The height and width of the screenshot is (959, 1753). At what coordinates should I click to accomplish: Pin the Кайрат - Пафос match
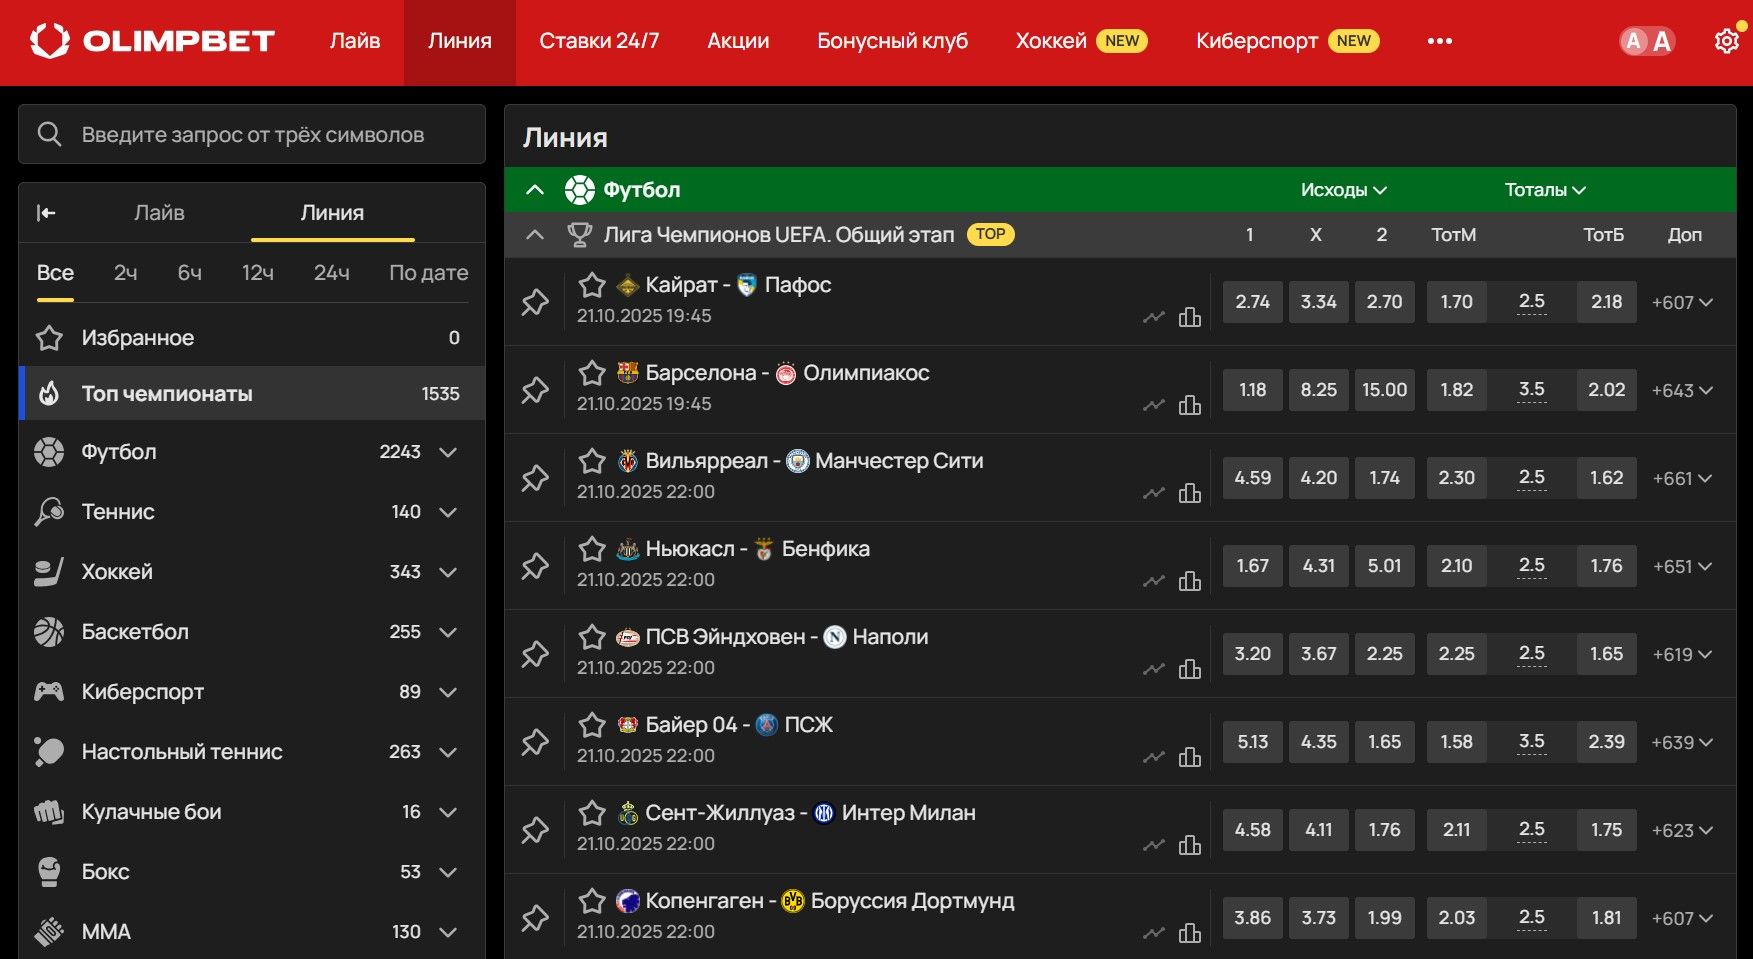click(535, 302)
